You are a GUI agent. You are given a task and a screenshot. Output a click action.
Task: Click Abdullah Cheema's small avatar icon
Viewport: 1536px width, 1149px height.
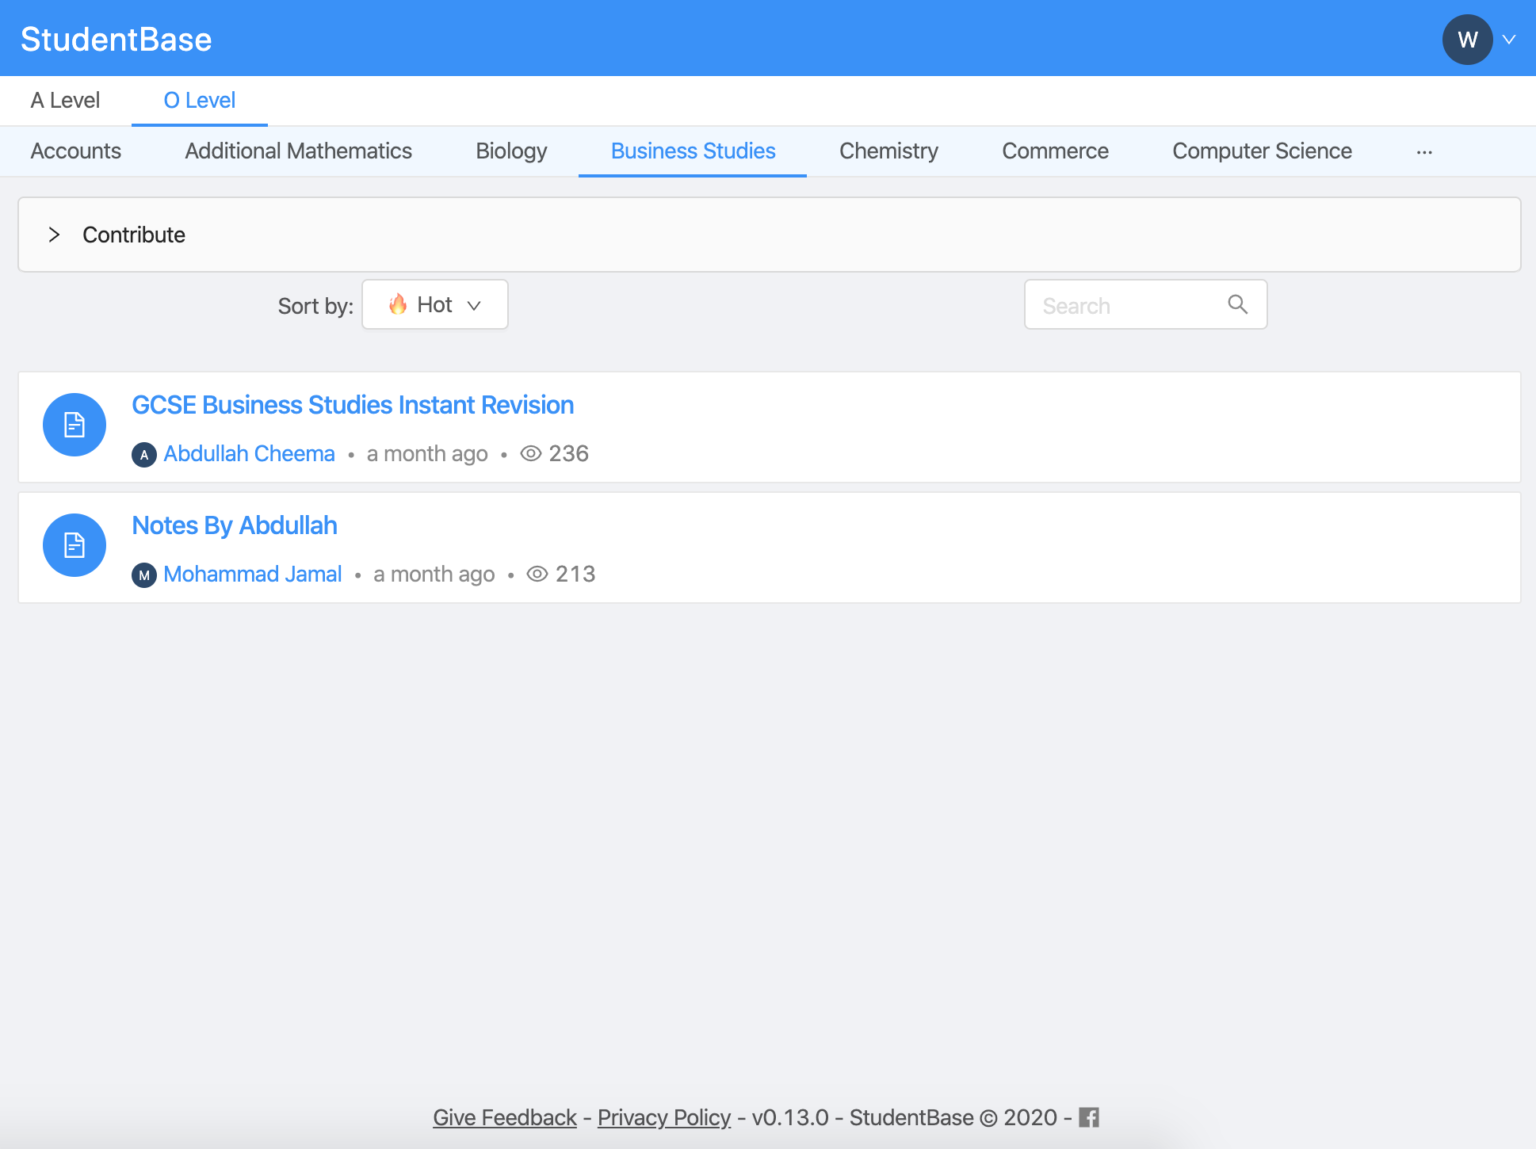144,455
